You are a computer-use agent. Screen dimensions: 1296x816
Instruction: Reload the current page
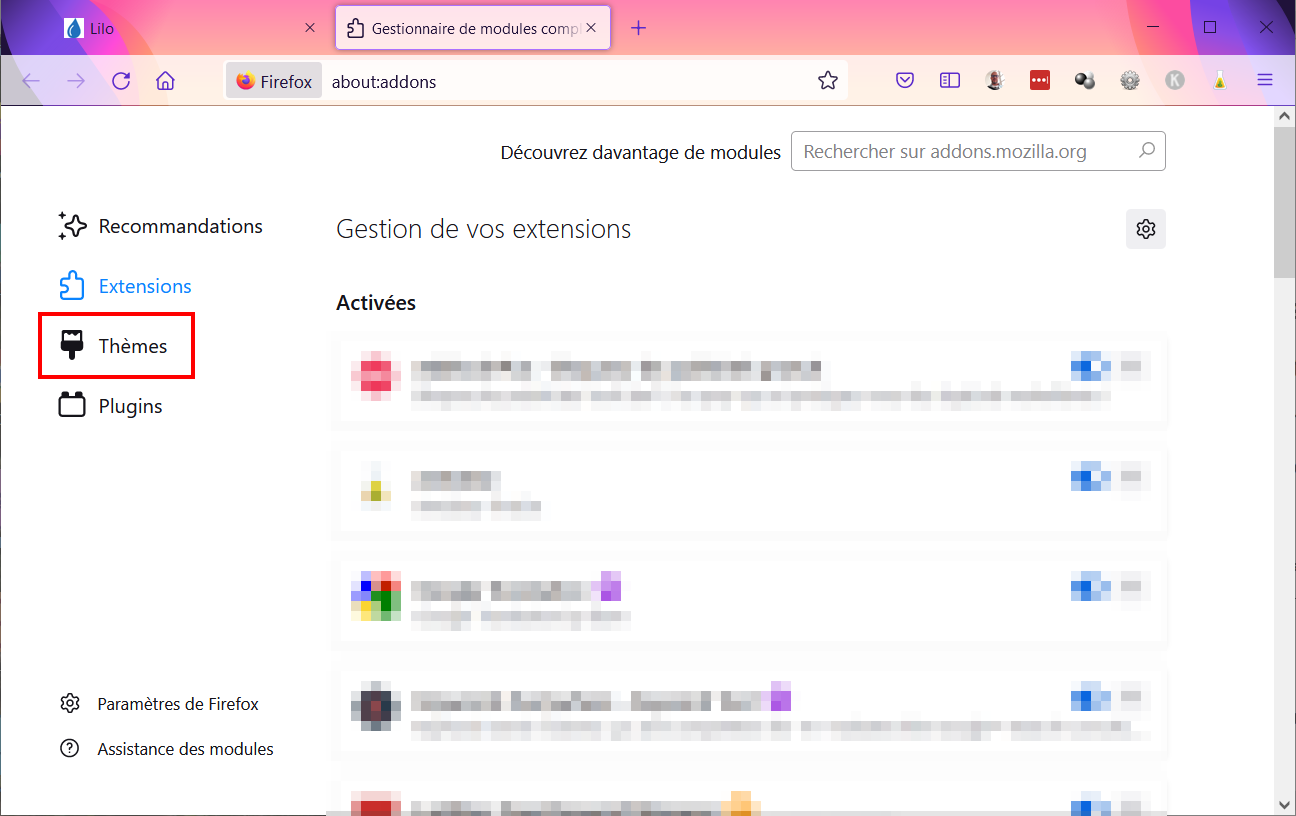click(121, 81)
